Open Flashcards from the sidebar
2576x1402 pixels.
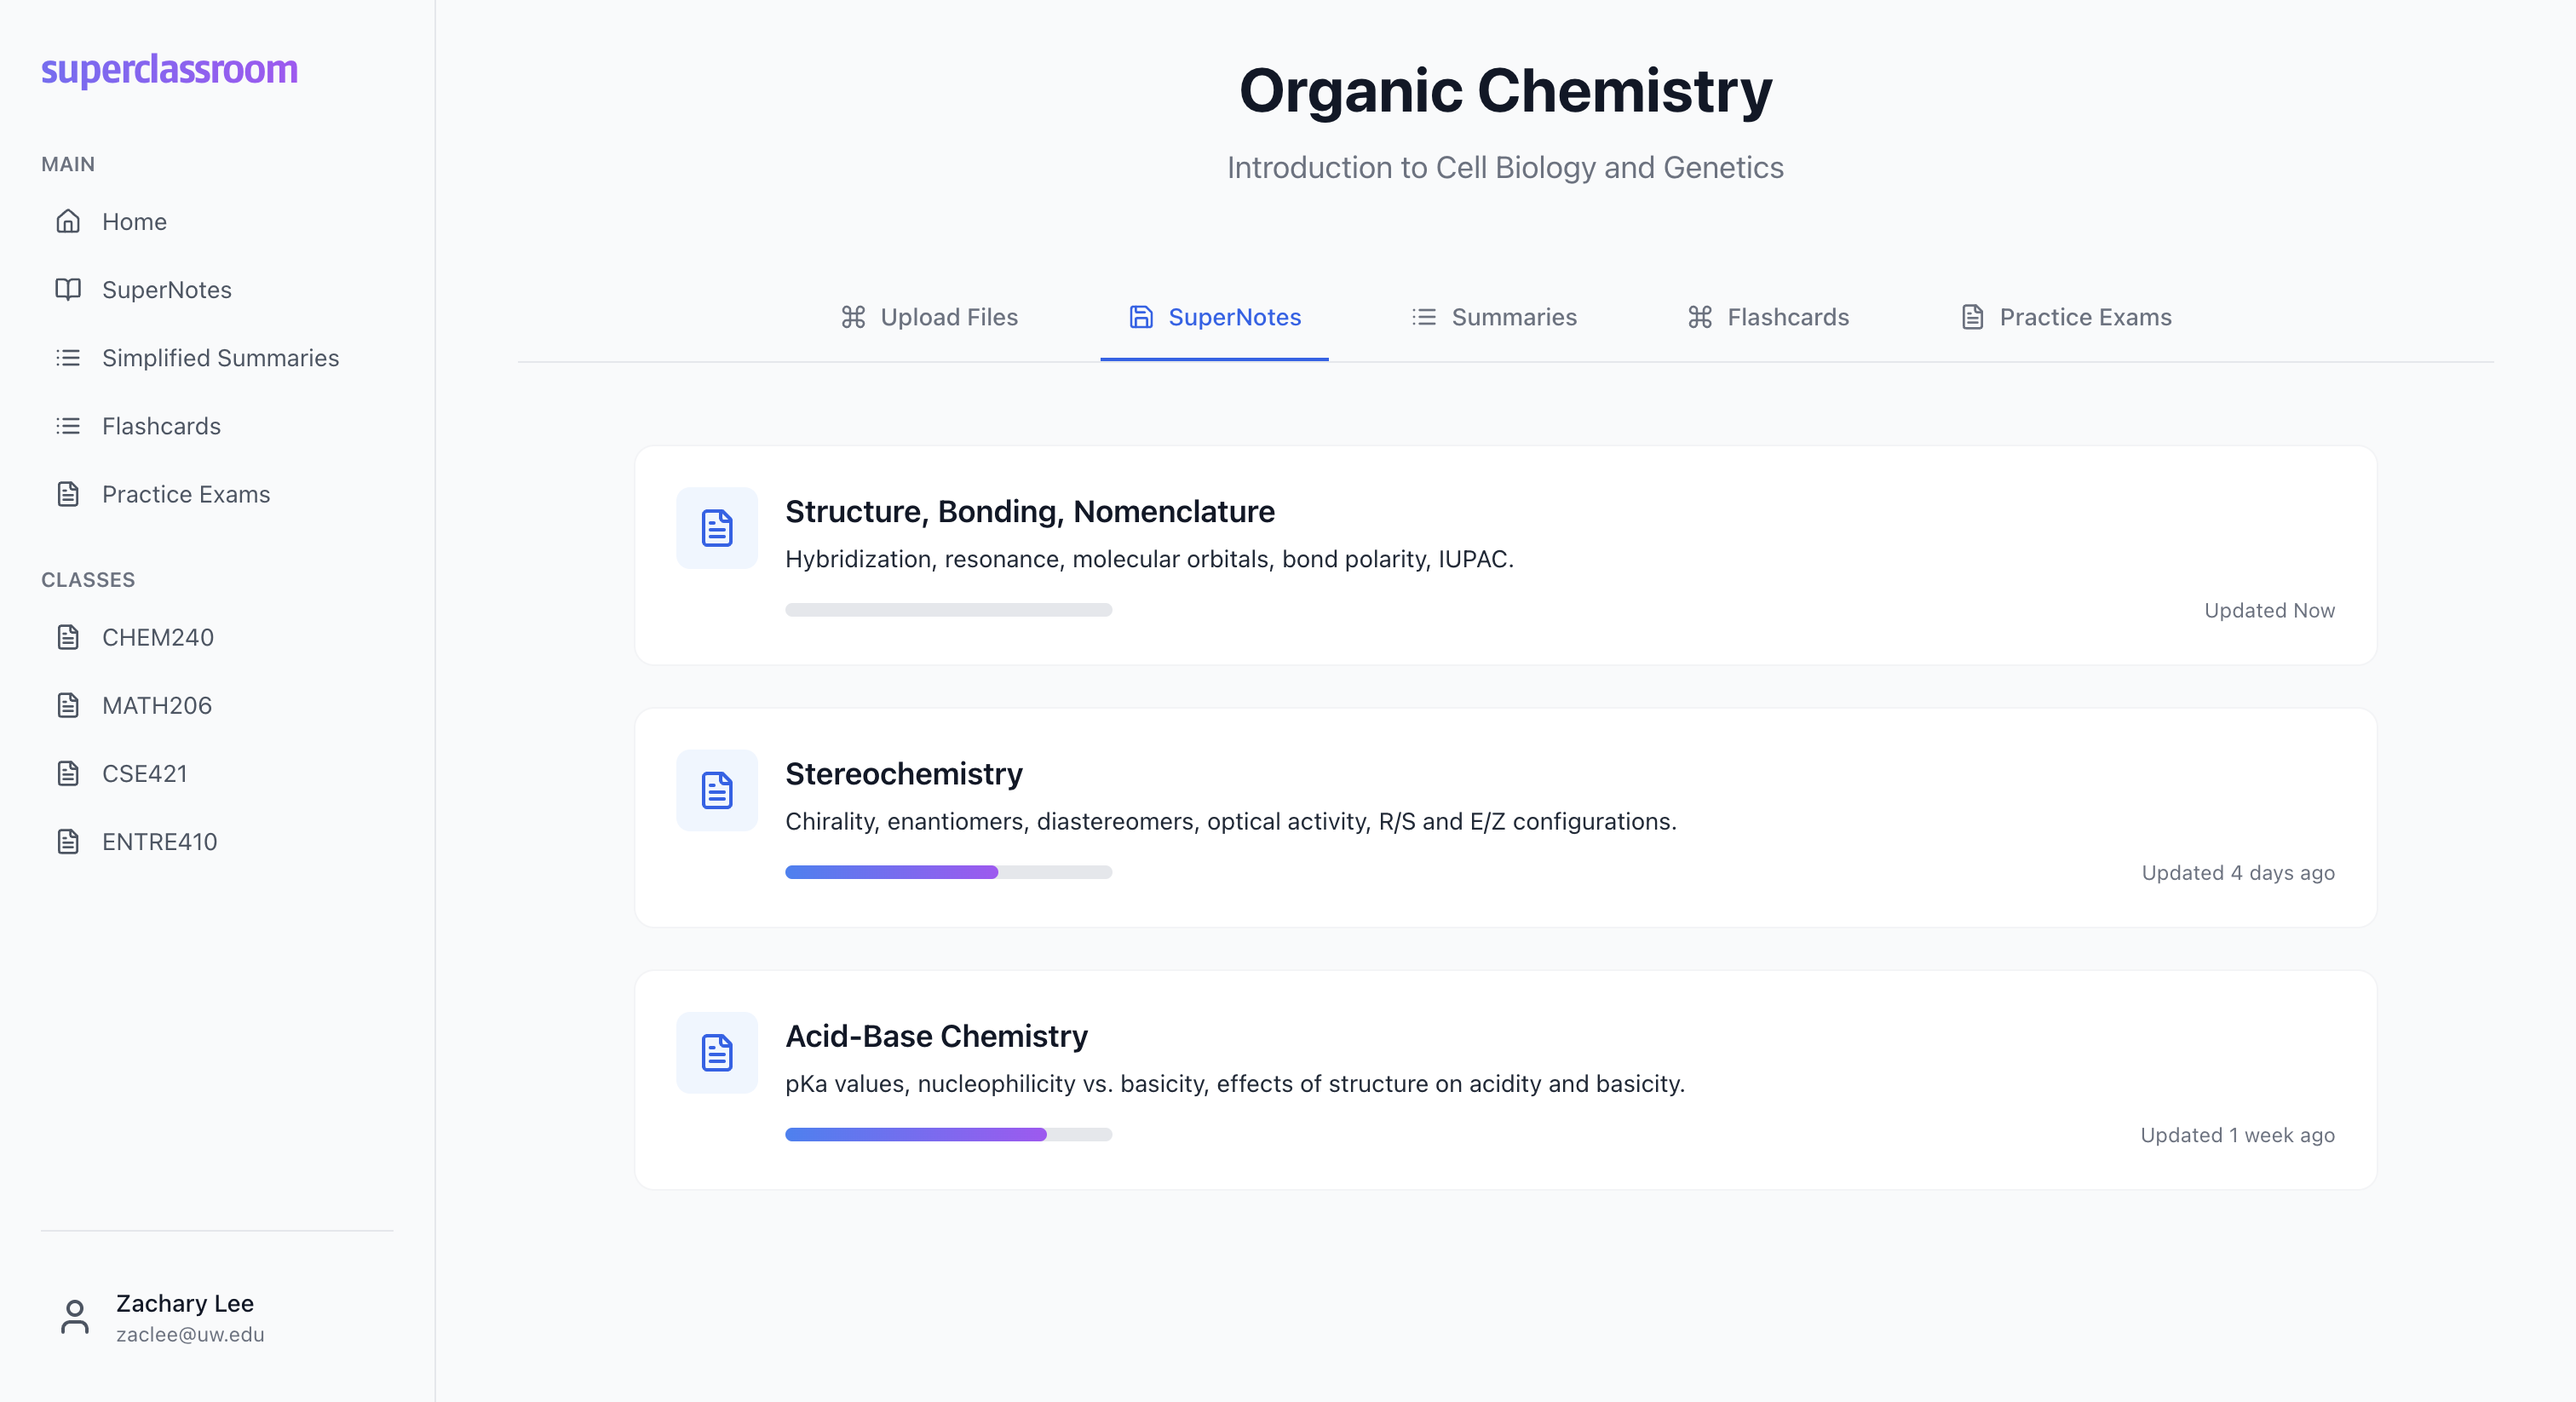[161, 426]
